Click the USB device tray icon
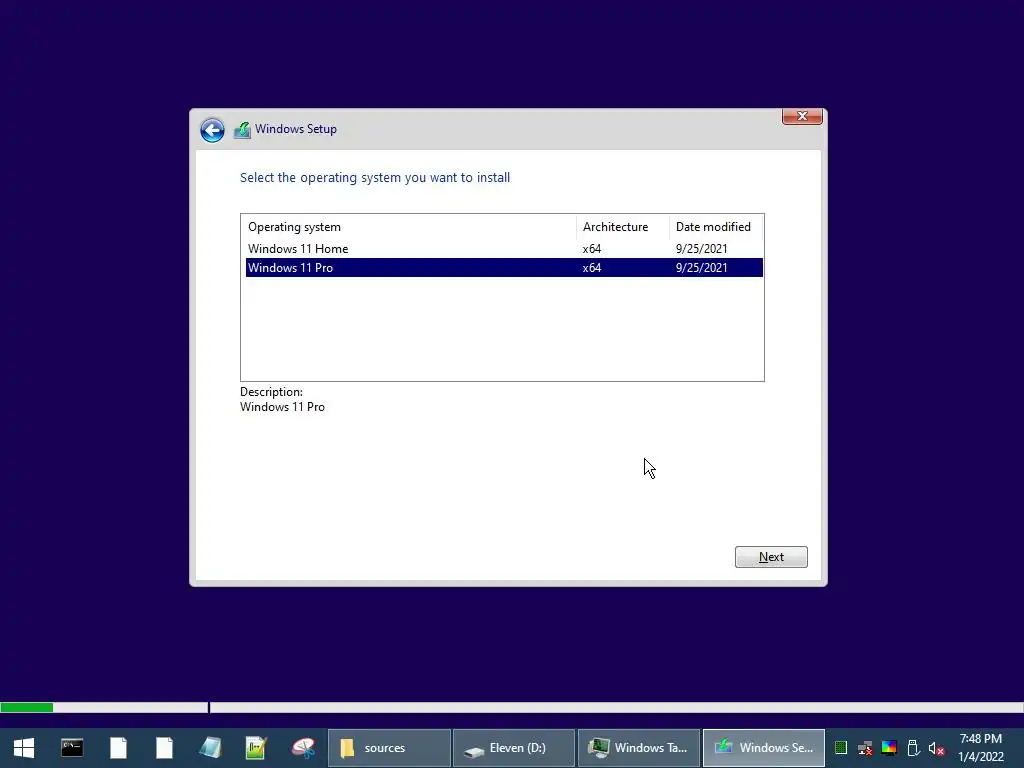The image size is (1024, 768). 913,748
